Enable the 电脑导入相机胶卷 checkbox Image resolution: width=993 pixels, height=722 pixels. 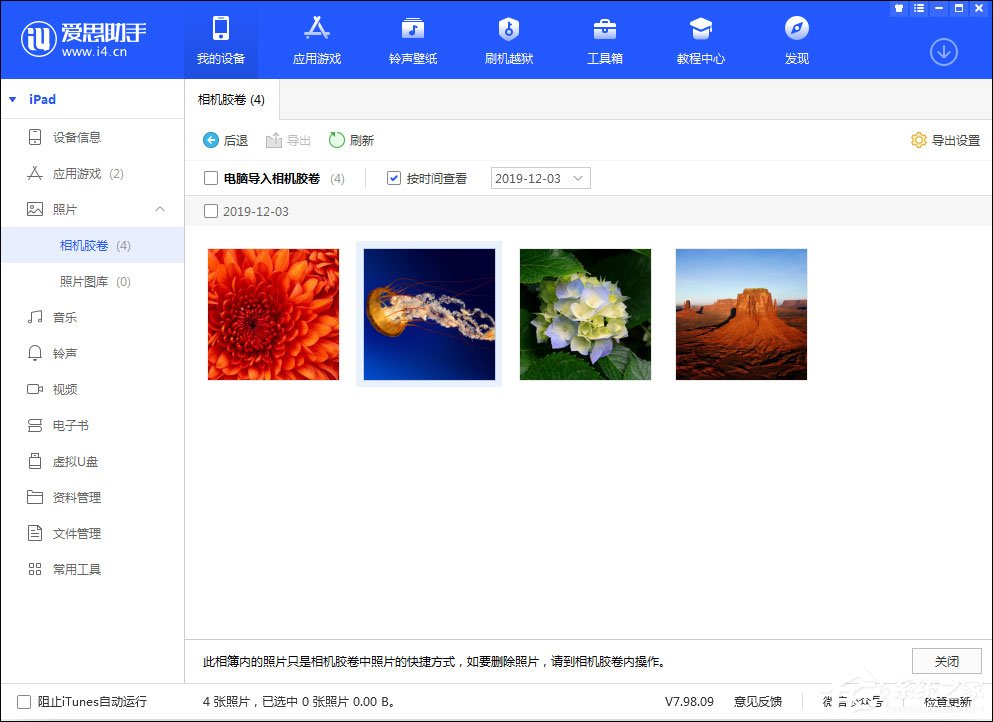pos(211,178)
